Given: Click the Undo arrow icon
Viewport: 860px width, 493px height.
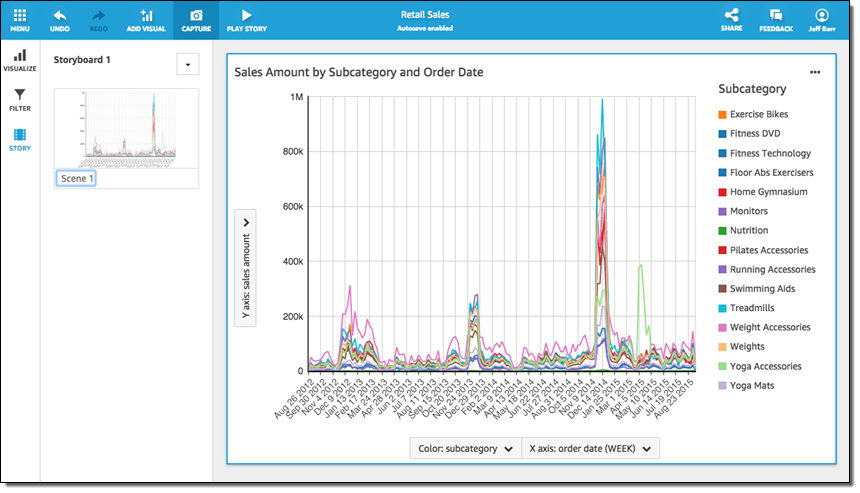Looking at the screenshot, I should (x=60, y=17).
